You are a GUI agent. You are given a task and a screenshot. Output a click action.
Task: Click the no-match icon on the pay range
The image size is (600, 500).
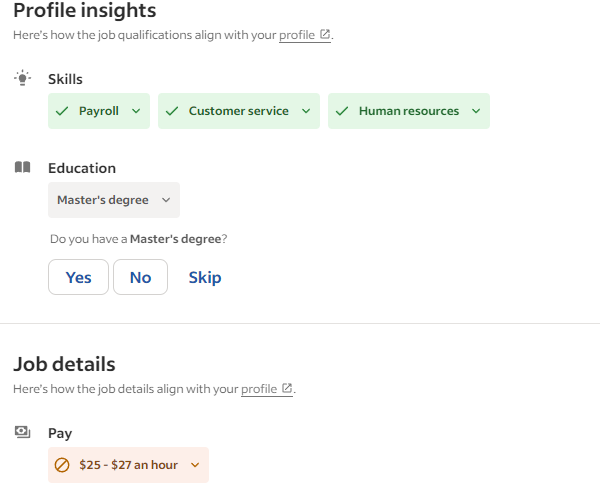(x=62, y=465)
